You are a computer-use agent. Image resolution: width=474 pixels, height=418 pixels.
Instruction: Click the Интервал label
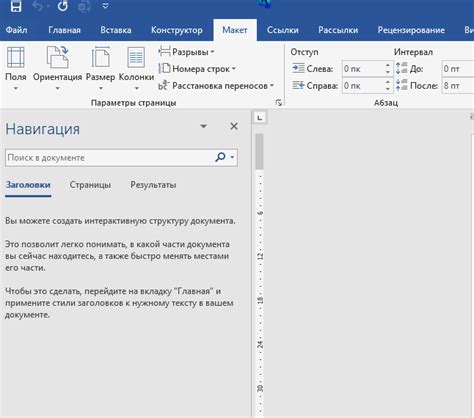[413, 52]
